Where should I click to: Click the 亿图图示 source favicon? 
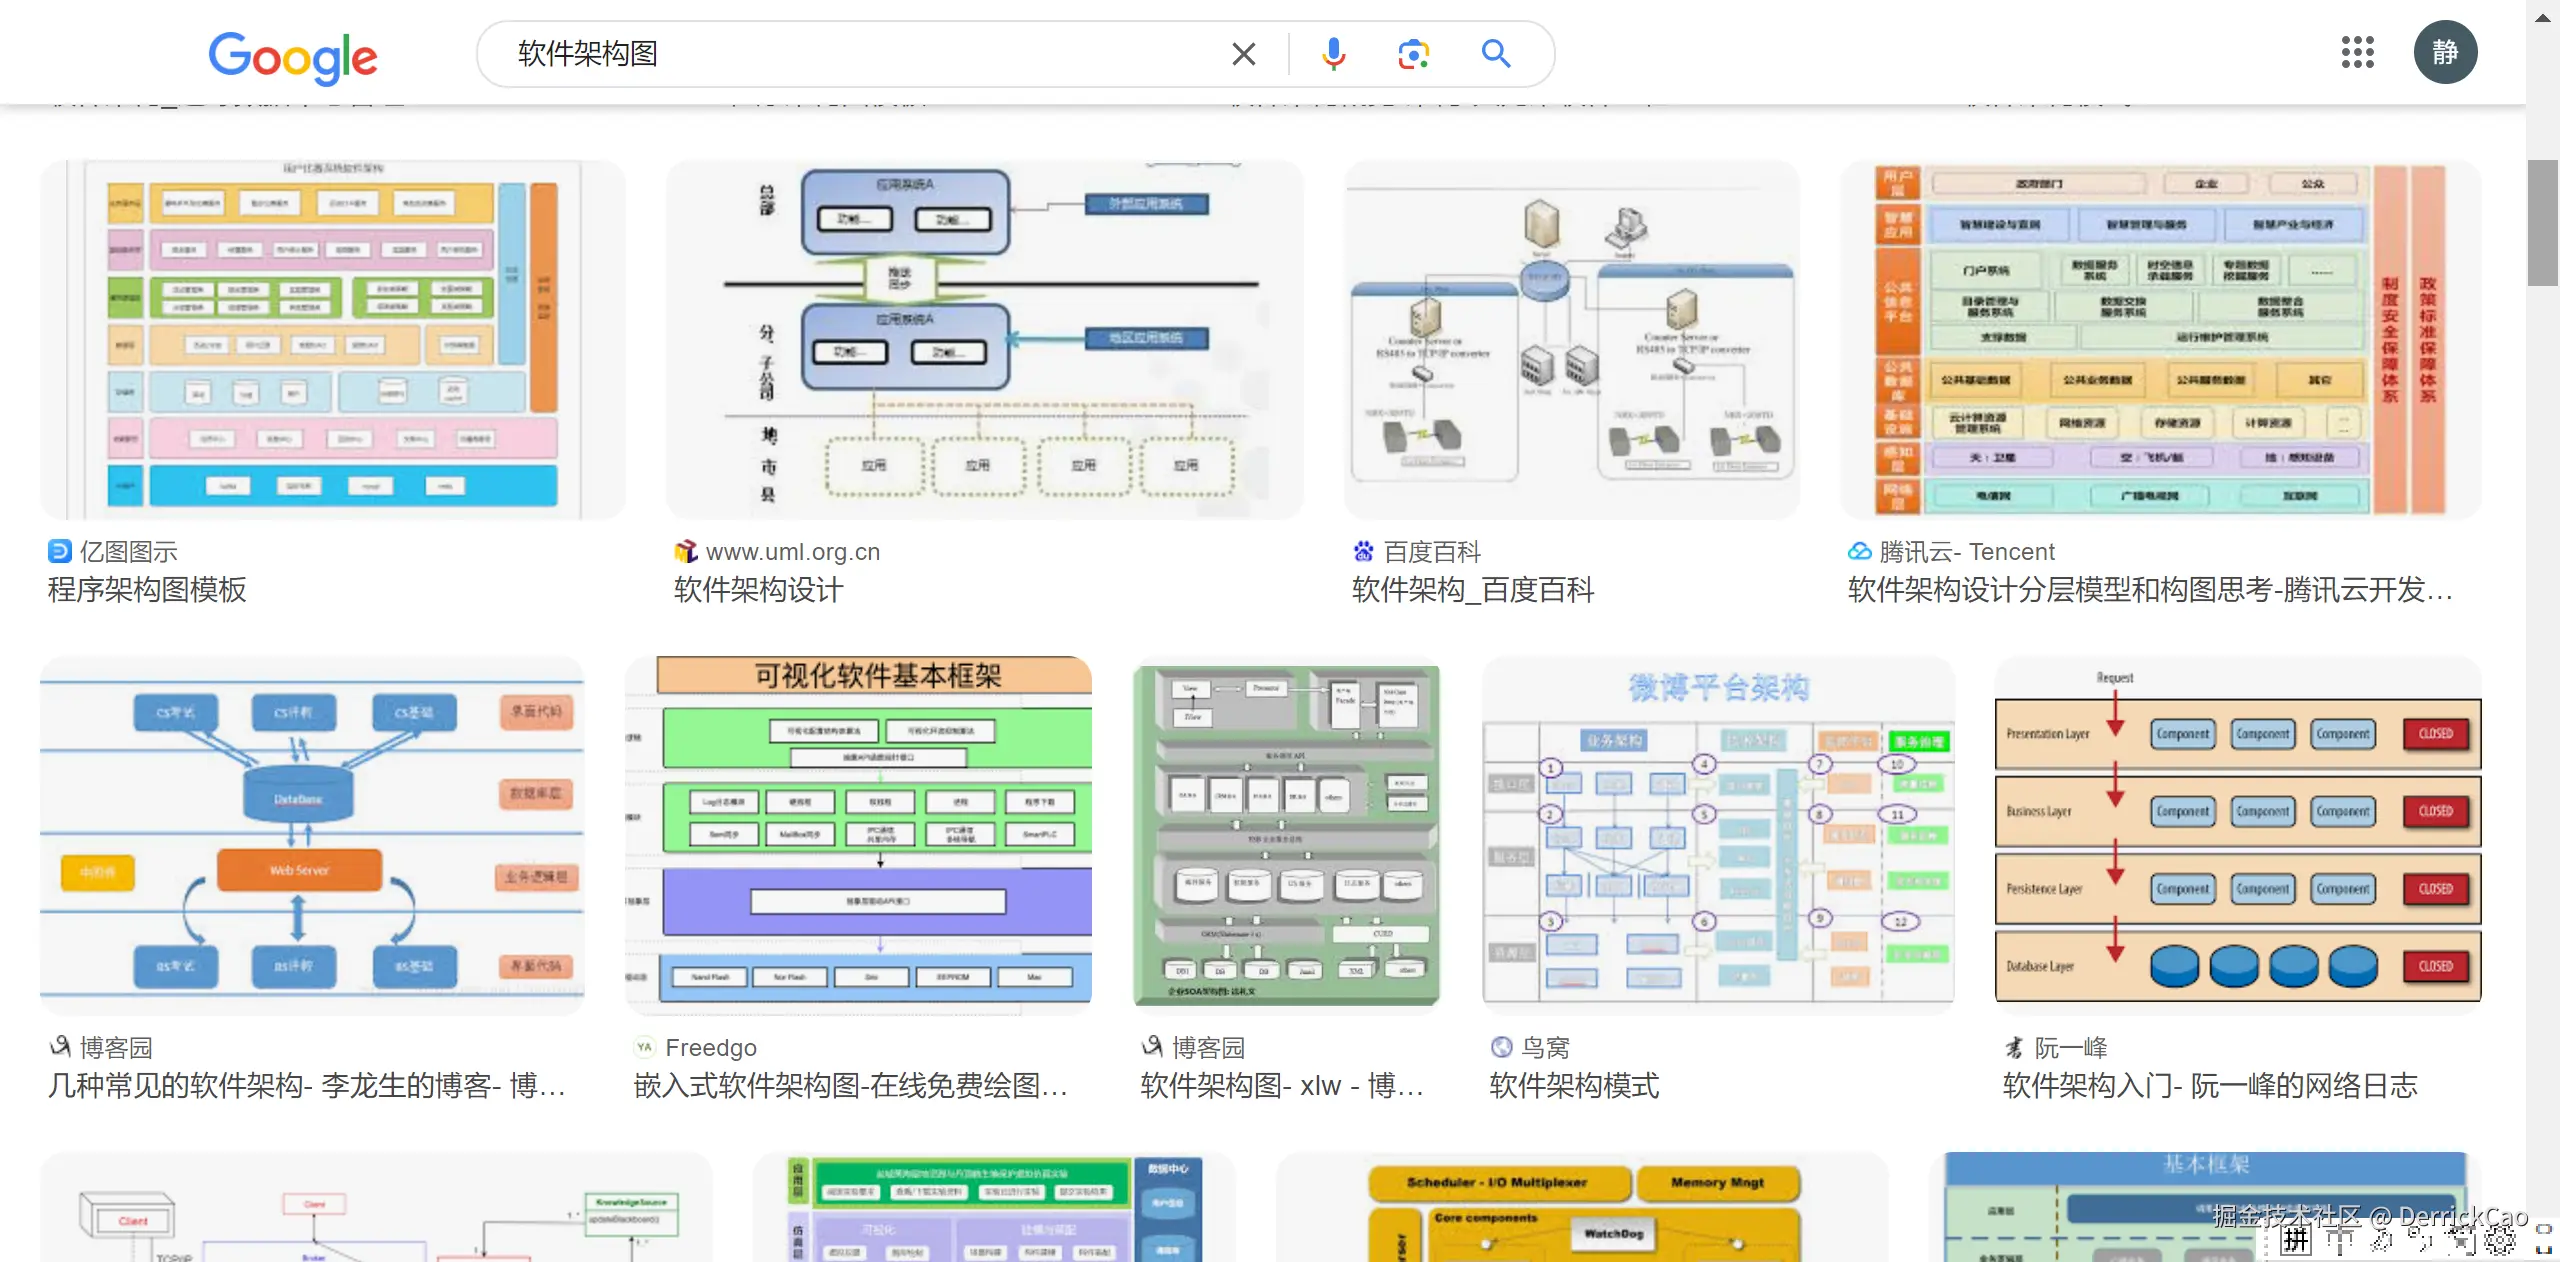click(60, 551)
